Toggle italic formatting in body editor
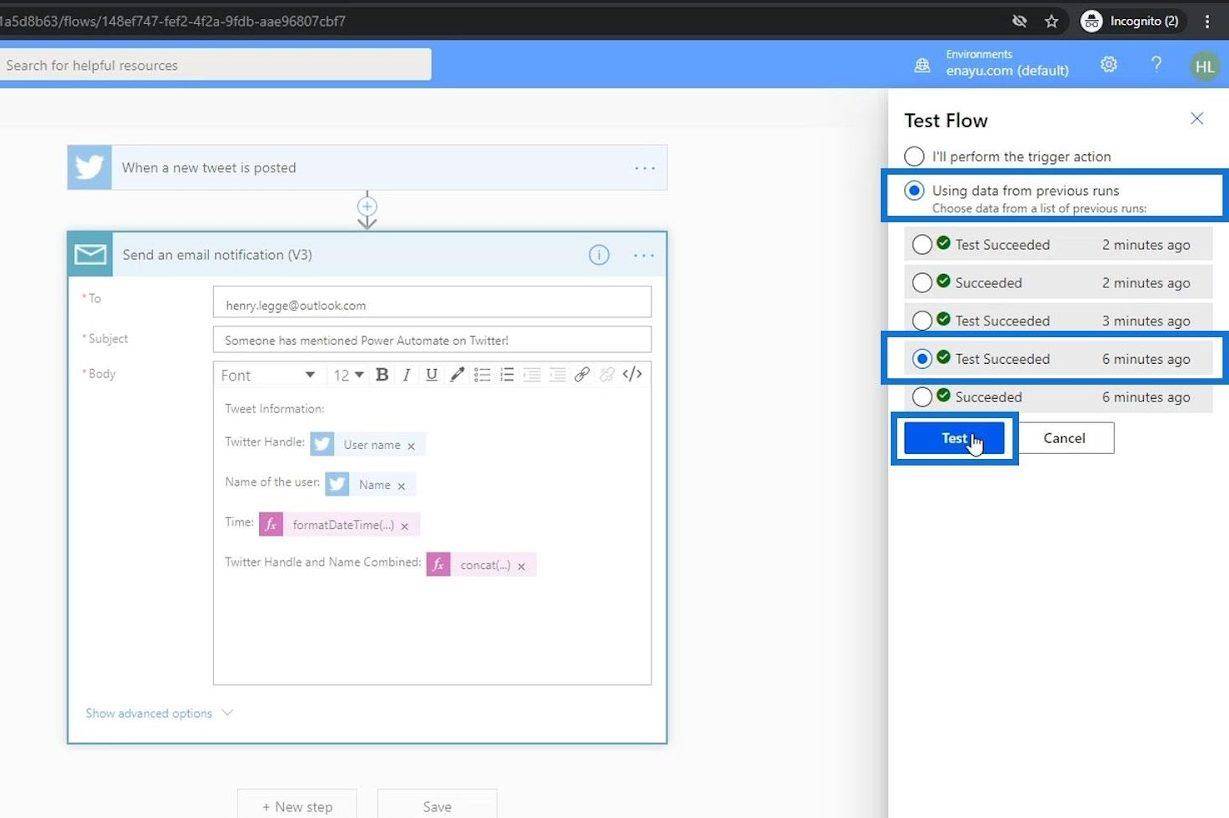1229x818 pixels. [x=406, y=375]
